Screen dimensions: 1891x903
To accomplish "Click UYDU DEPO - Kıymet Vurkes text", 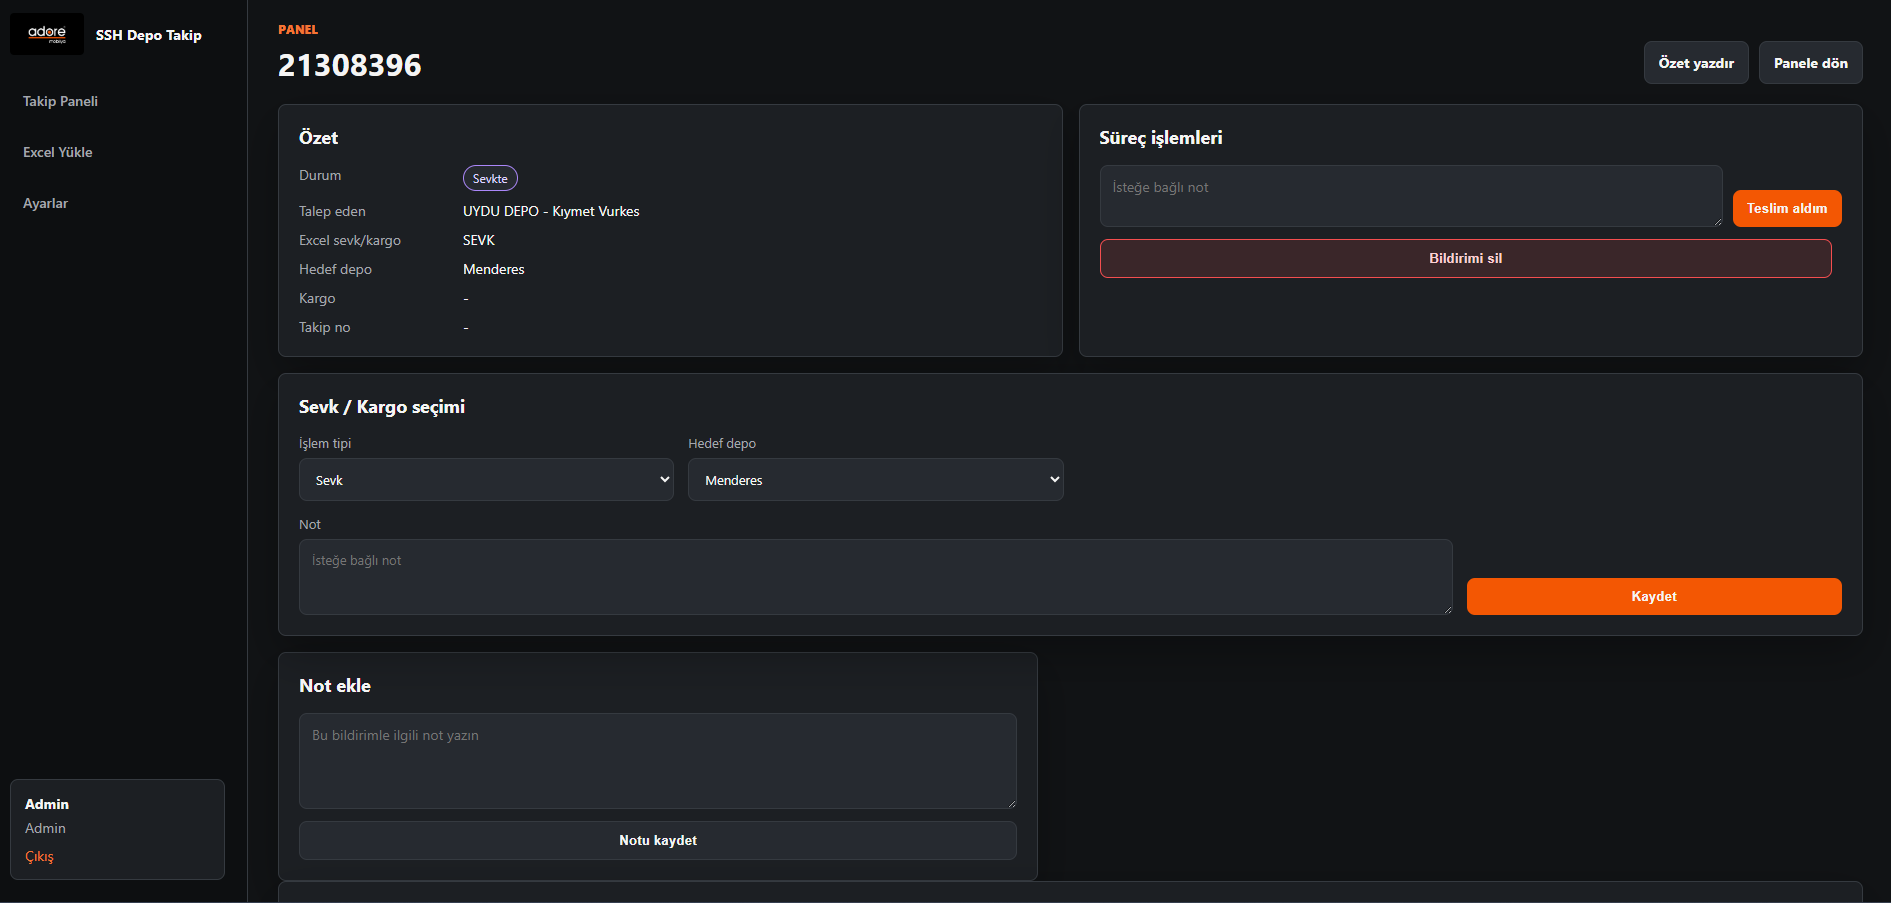I will click(x=551, y=211).
